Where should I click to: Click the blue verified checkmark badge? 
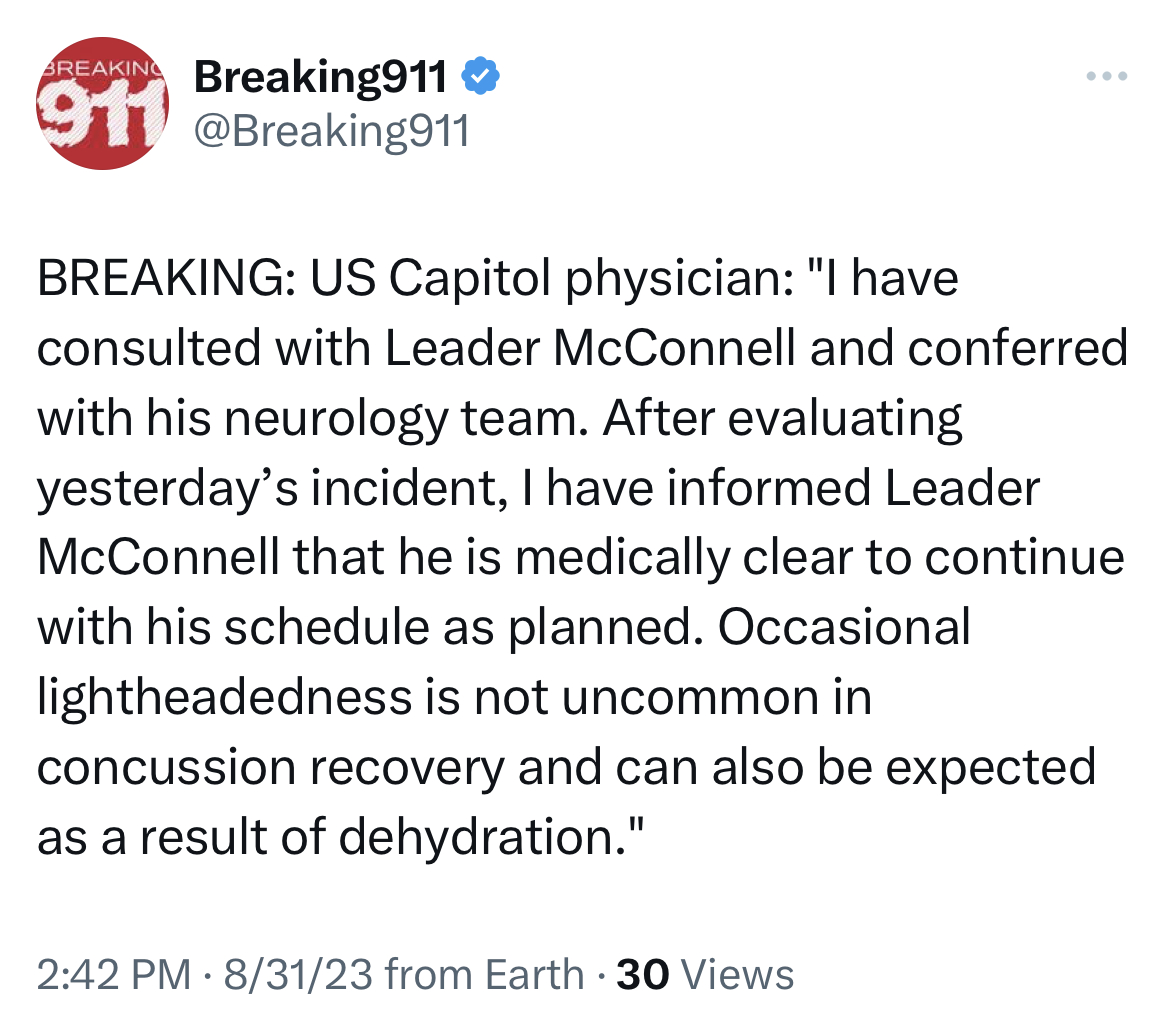pyautogui.click(x=481, y=75)
